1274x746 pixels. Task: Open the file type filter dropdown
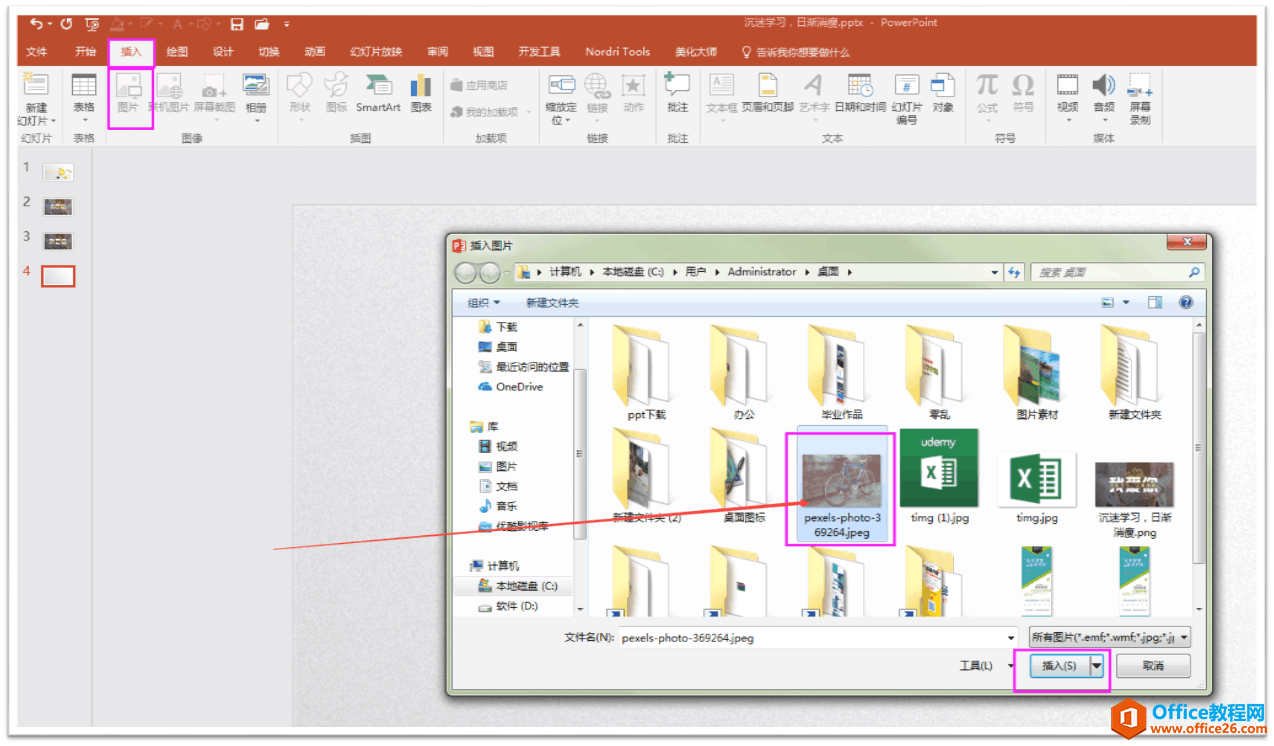tap(1109, 637)
